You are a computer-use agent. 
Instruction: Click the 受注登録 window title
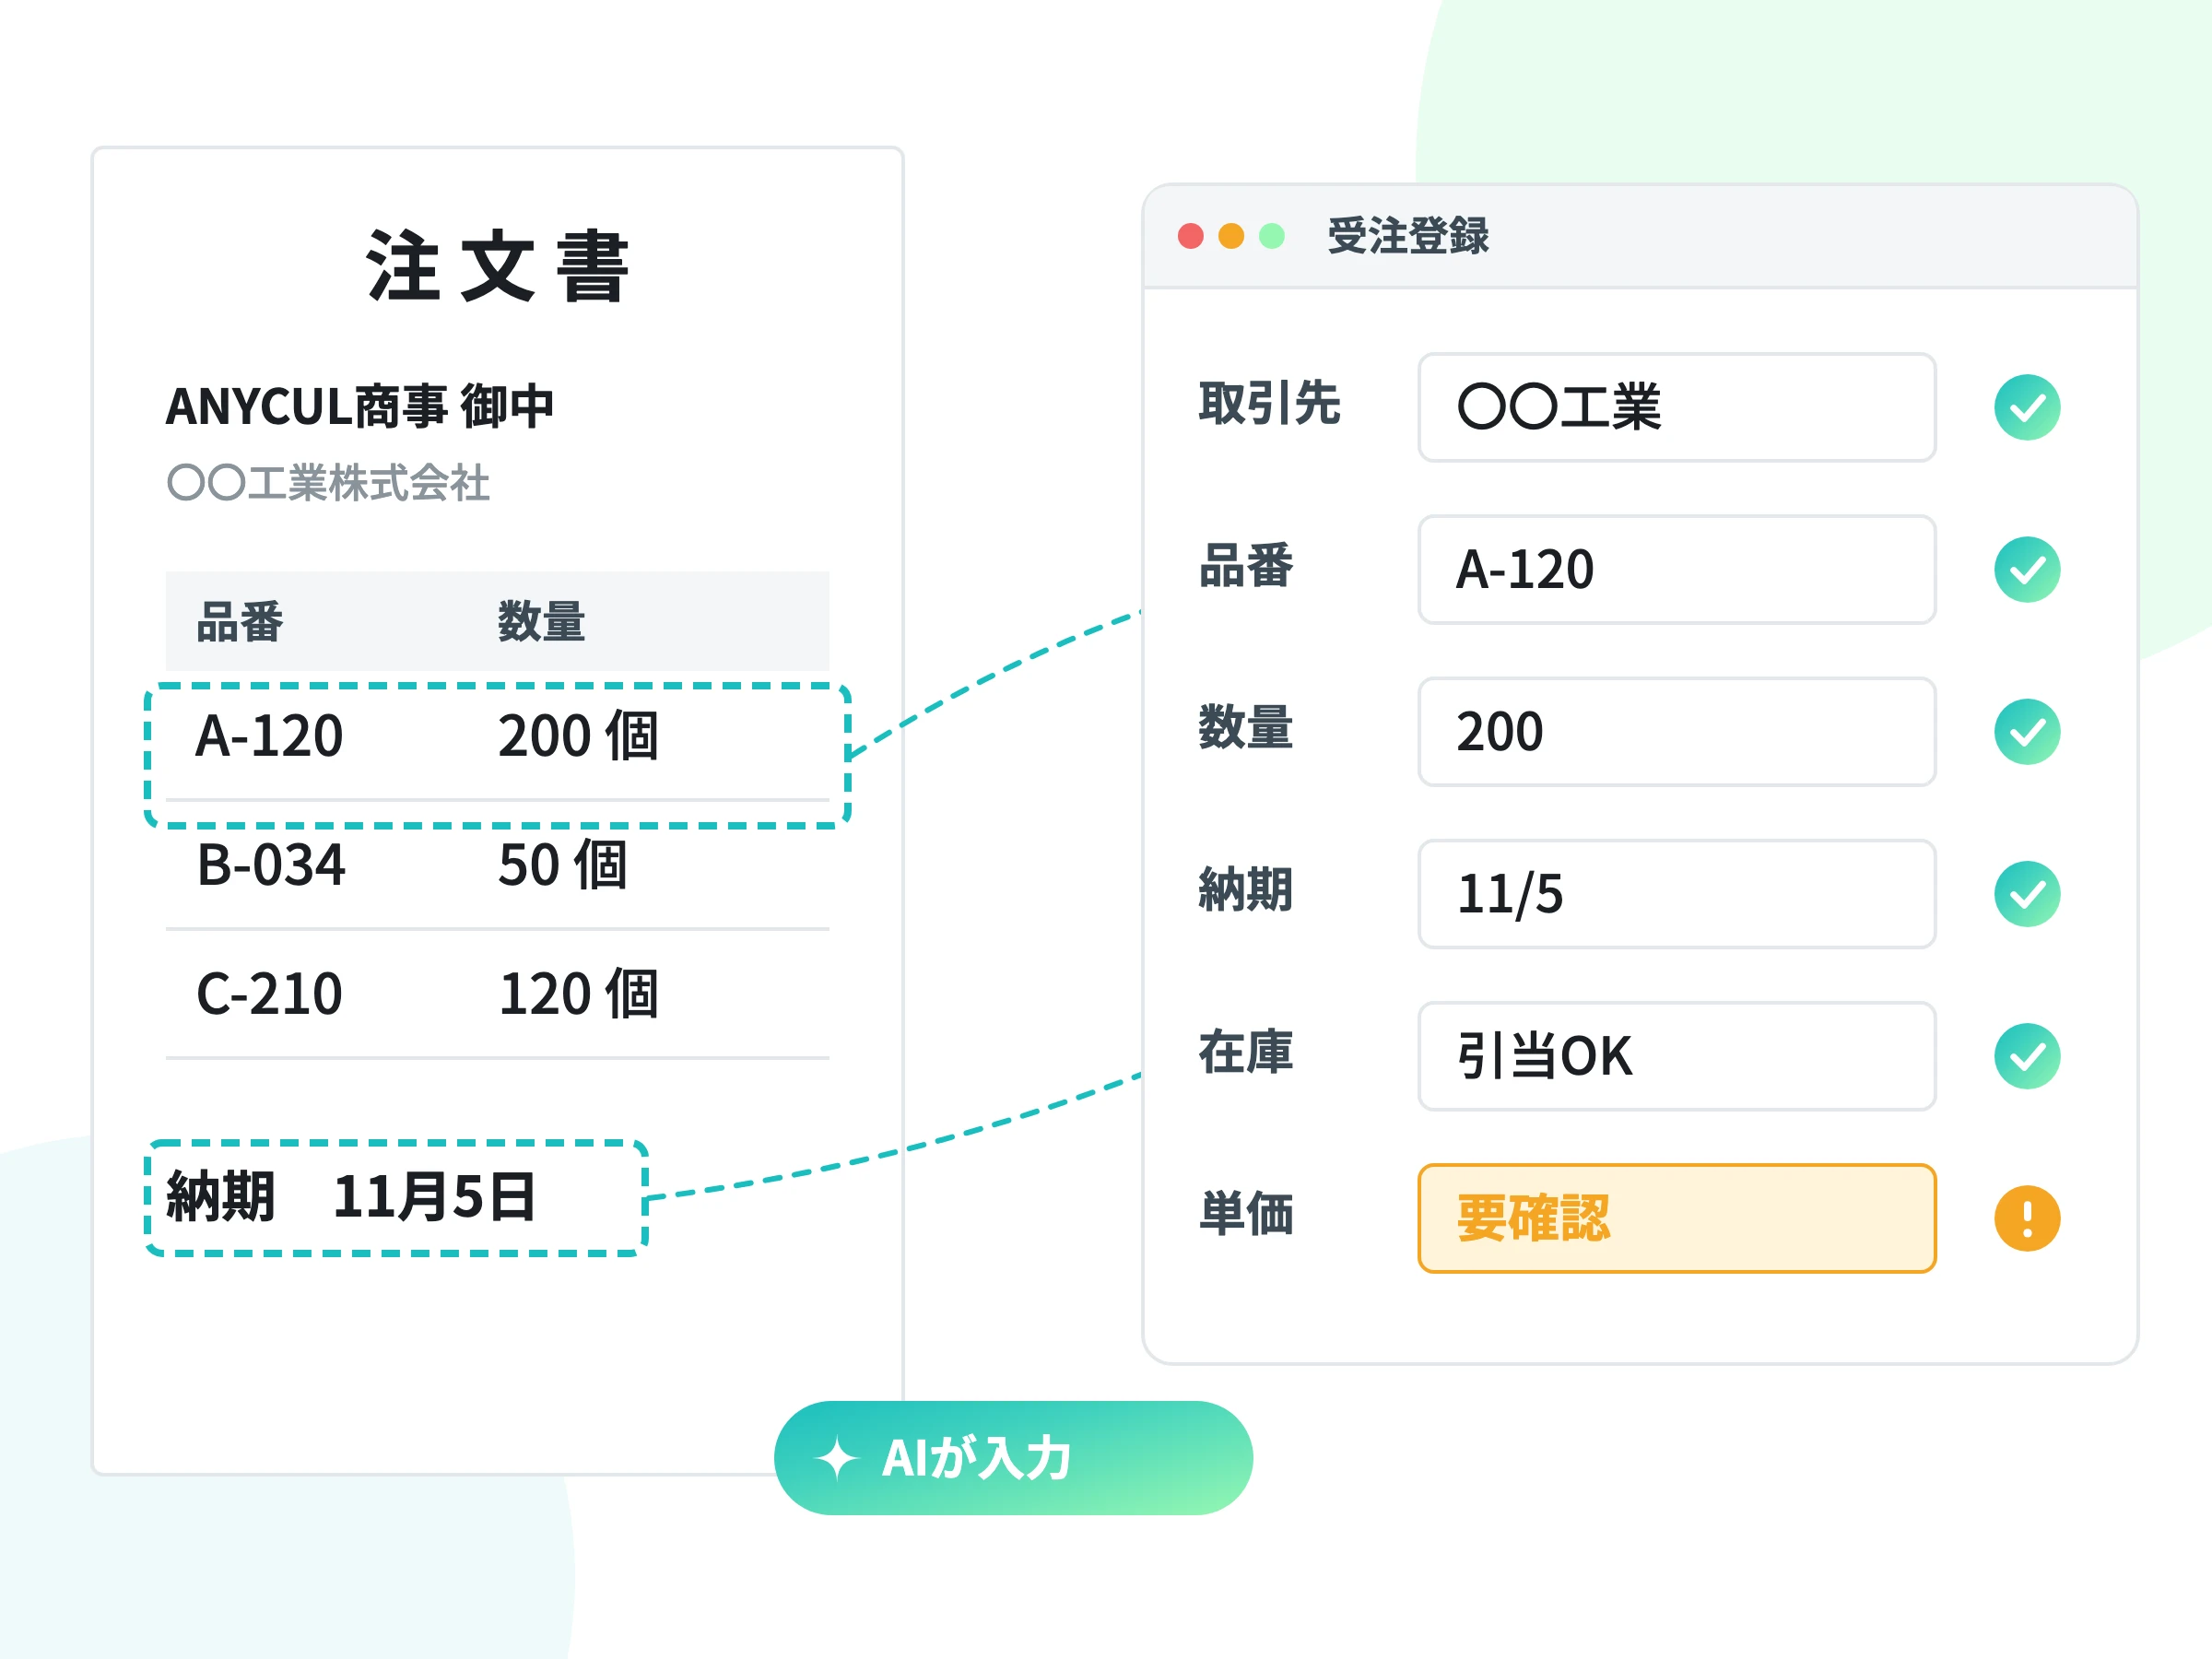1408,236
